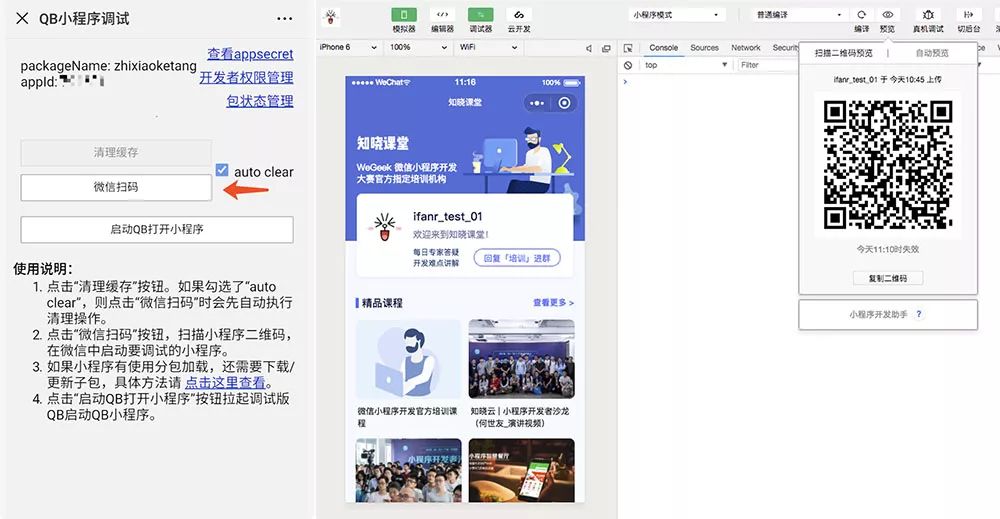Open the 开发者权限管理 link
The image size is (1000, 519).
coord(246,77)
